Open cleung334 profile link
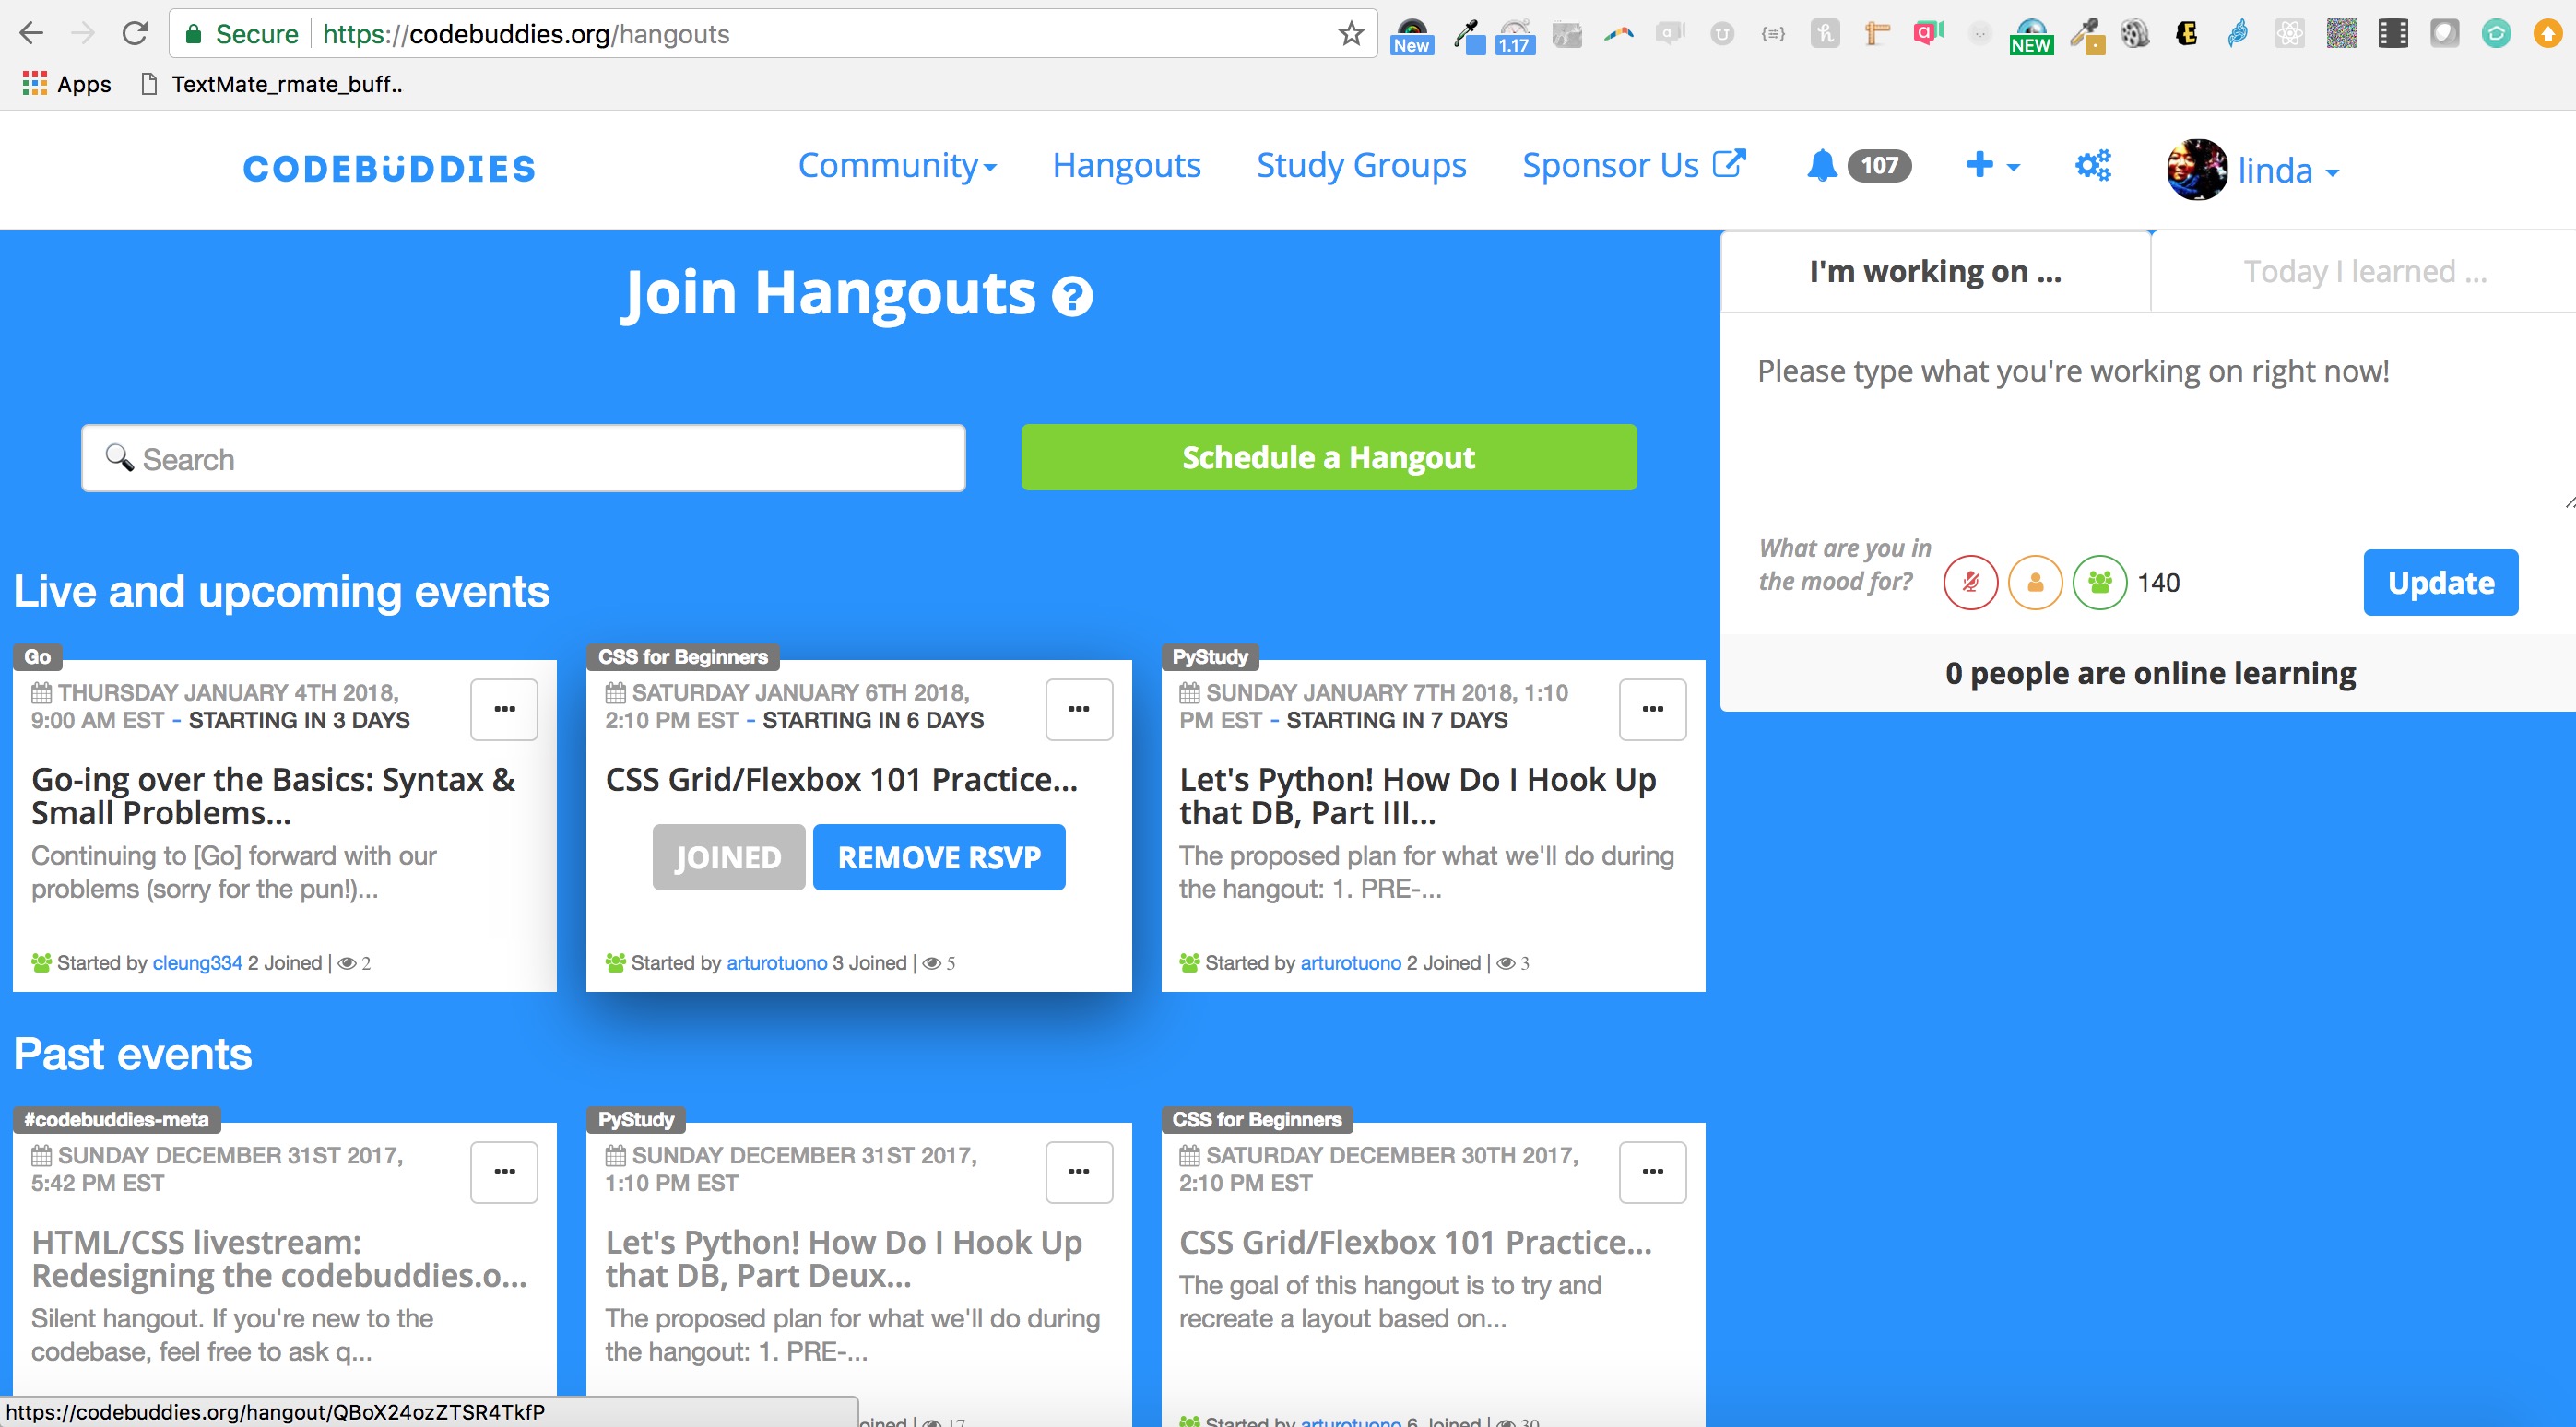Image resolution: width=2576 pixels, height=1427 pixels. pyautogui.click(x=197, y=963)
